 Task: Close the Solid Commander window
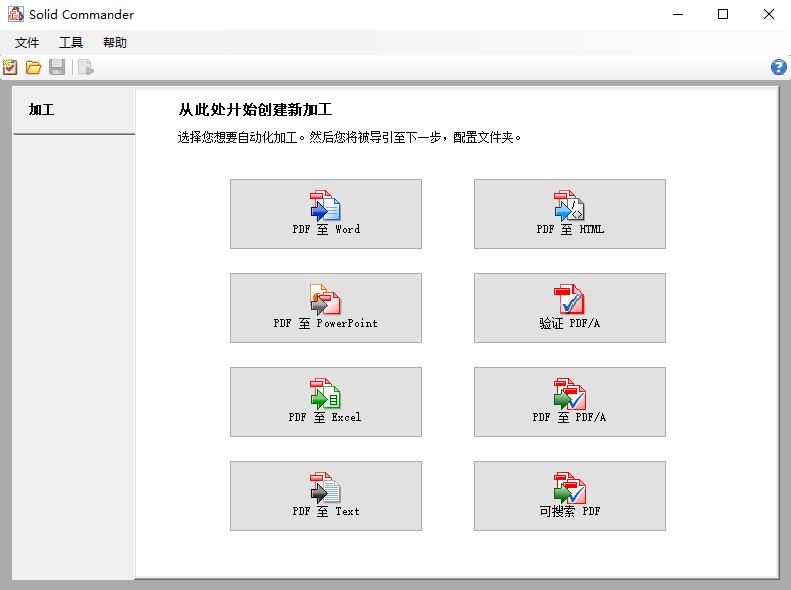click(x=768, y=14)
